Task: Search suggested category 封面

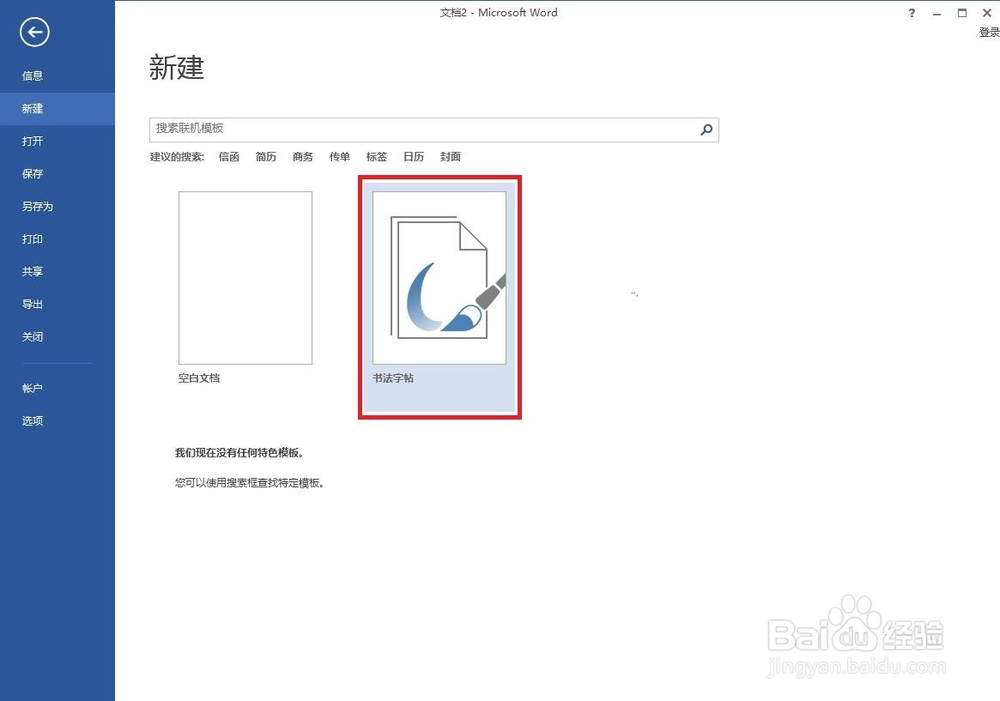Action: pyautogui.click(x=450, y=156)
